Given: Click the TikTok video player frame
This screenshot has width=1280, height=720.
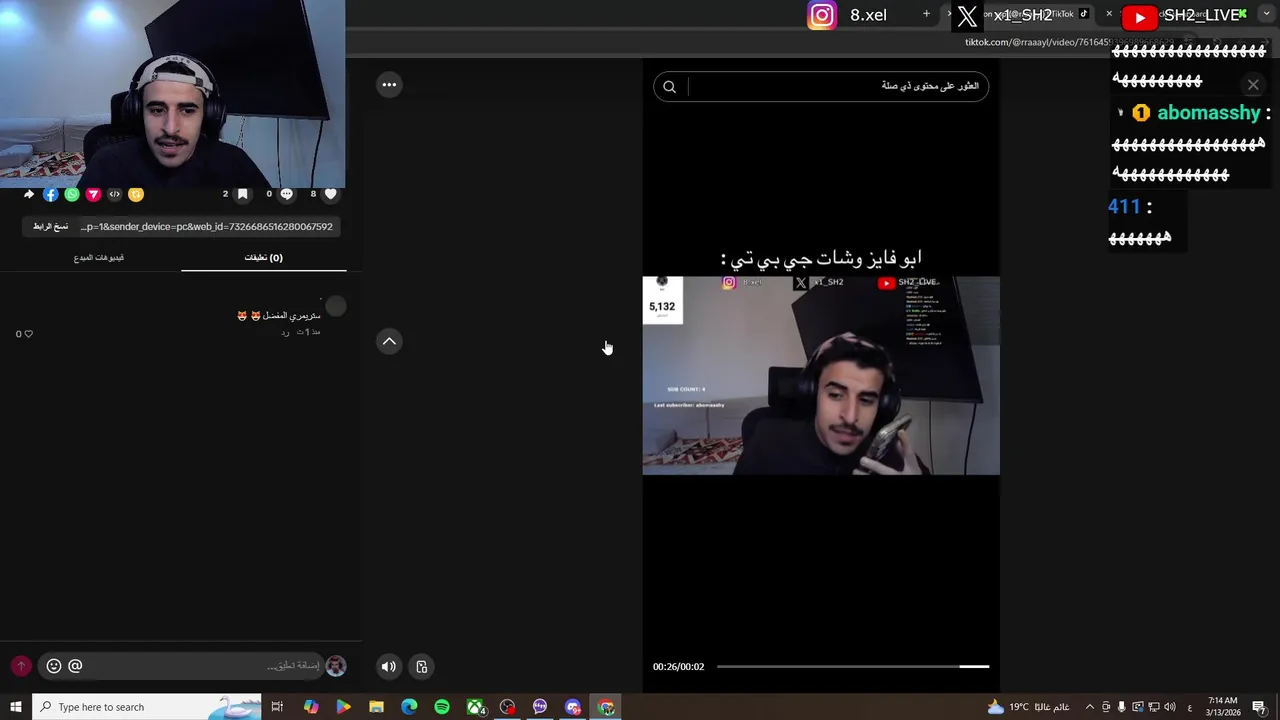Looking at the screenshot, I should tap(821, 375).
